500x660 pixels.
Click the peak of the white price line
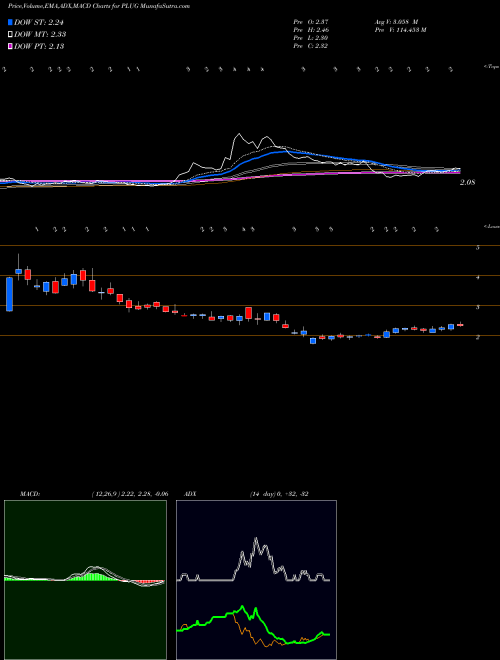239,134
